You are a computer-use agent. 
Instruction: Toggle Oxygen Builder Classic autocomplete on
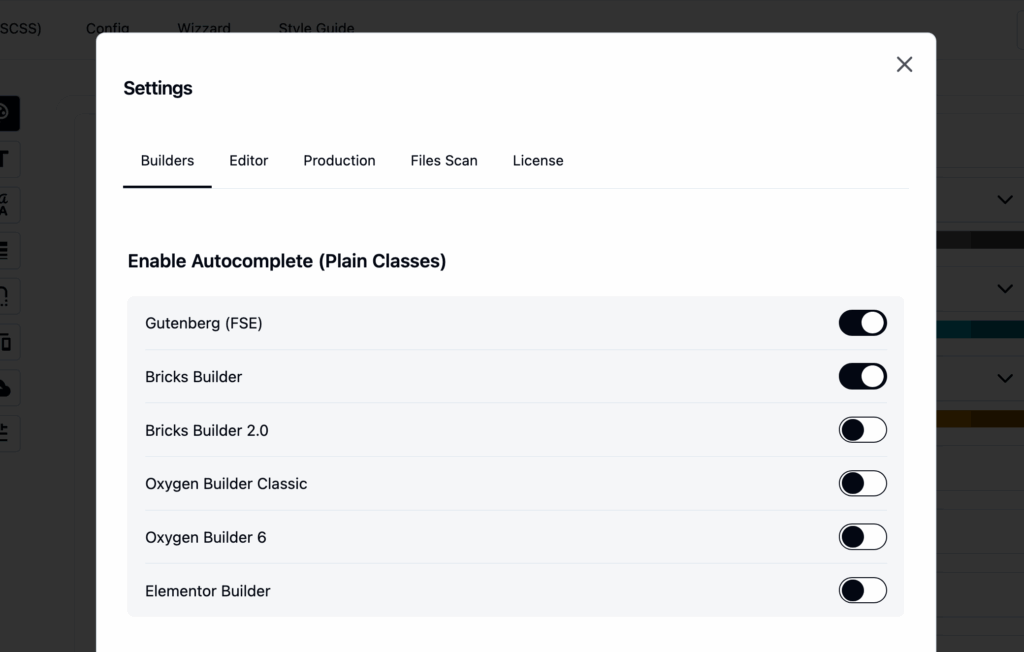pos(862,483)
